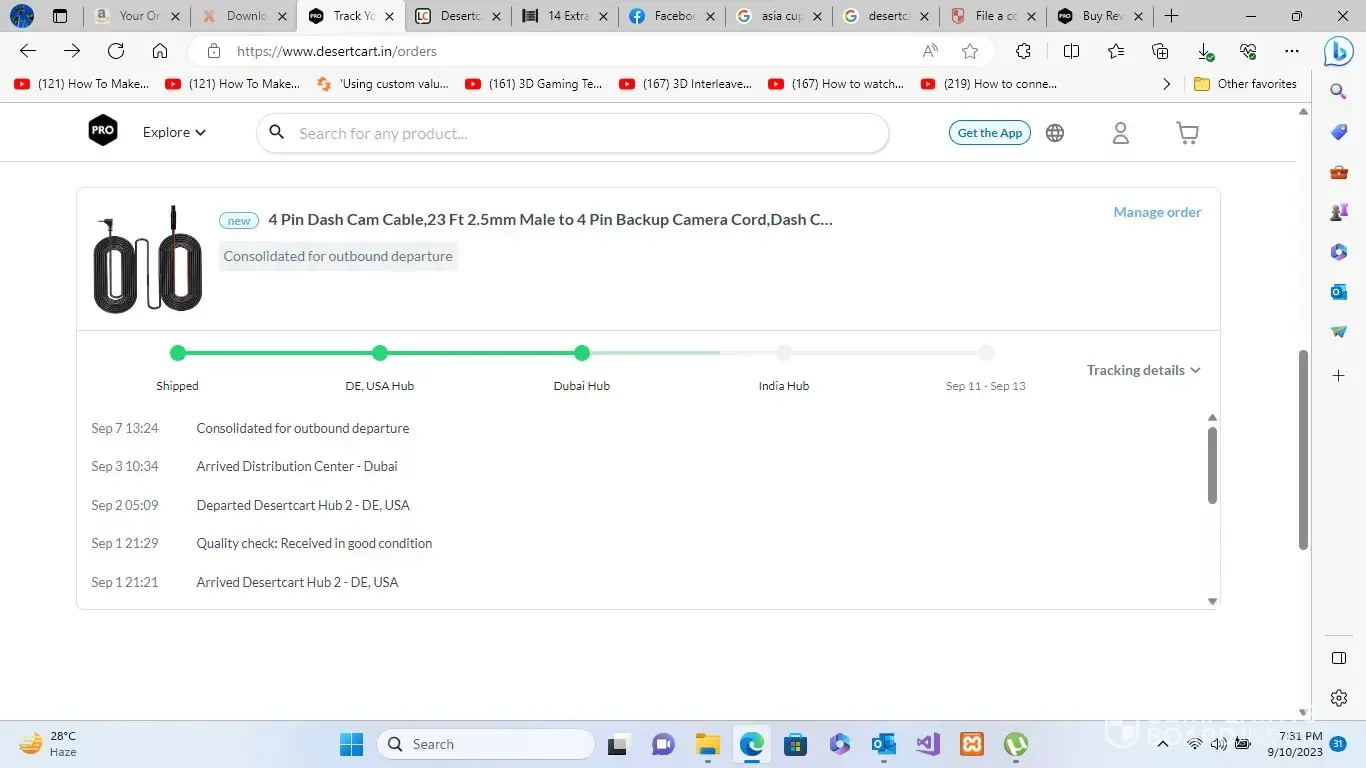Open the Other favorites folder
1366x768 pixels.
coord(1245,84)
